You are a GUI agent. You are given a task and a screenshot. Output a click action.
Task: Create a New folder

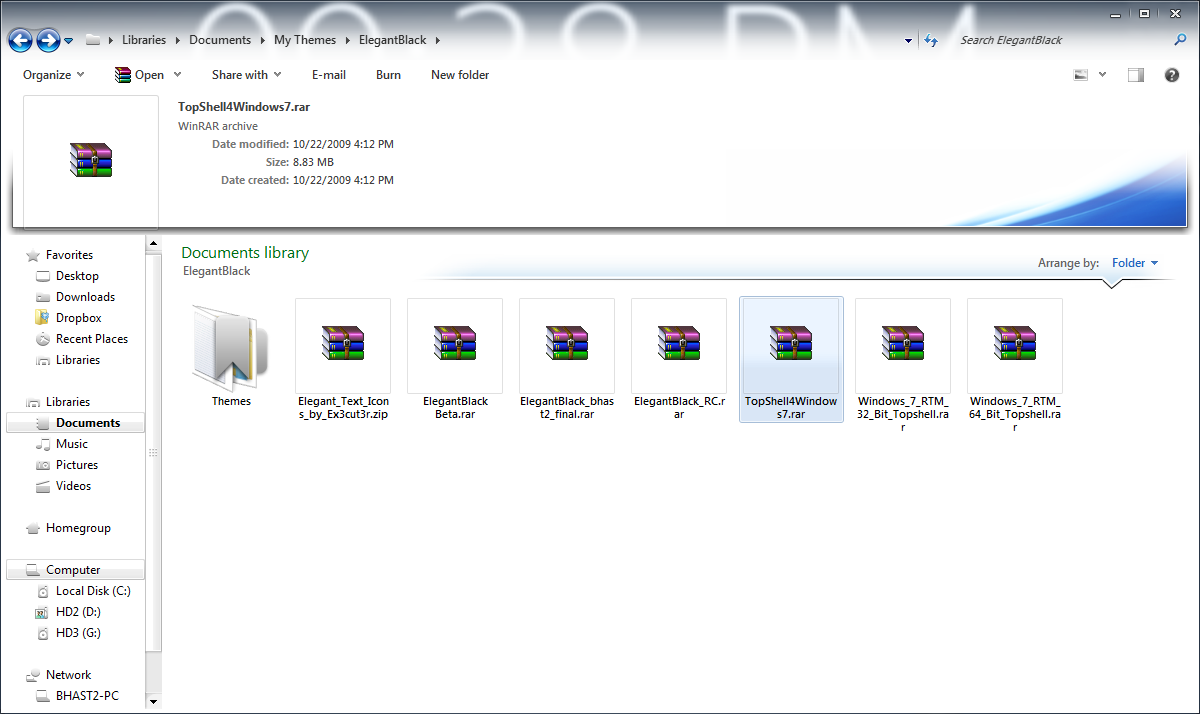pos(460,75)
